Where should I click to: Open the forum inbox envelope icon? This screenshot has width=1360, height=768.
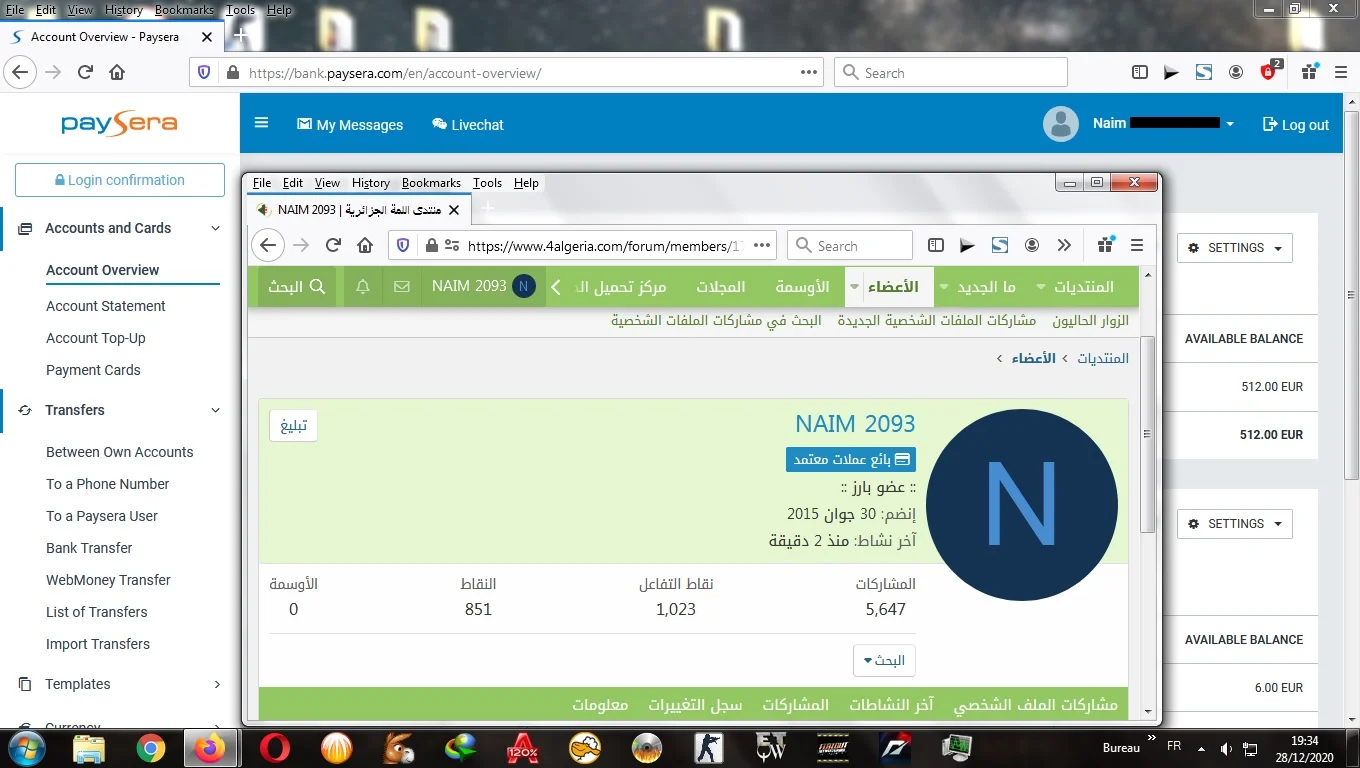tap(402, 287)
